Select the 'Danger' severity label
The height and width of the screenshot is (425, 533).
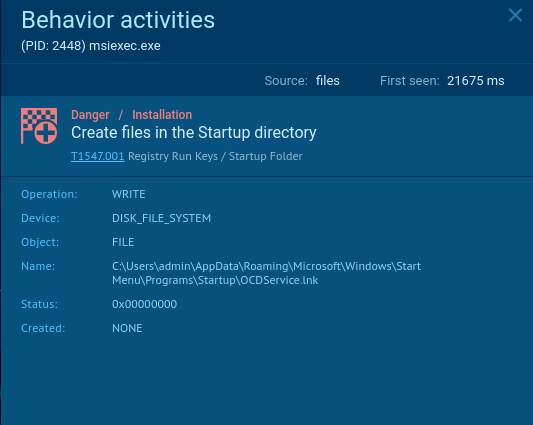90,115
